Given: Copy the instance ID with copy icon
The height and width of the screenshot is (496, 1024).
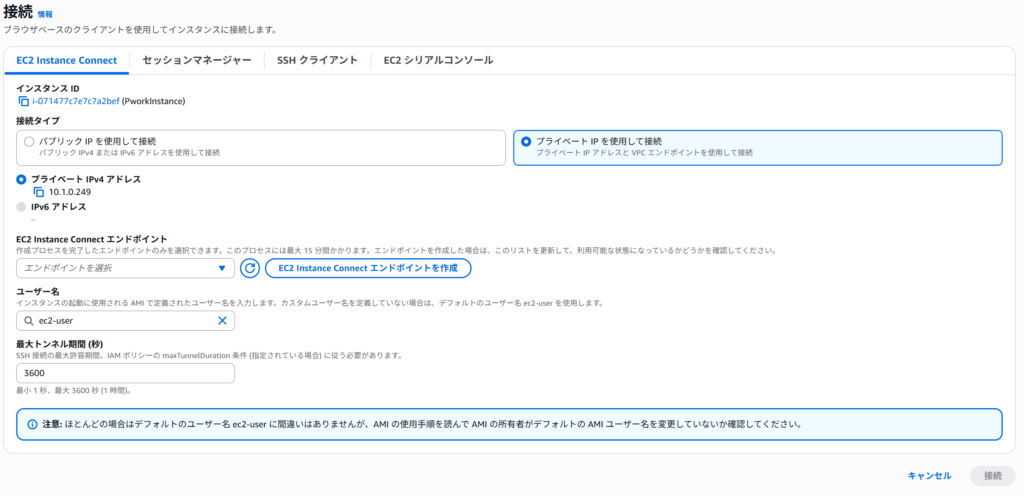Looking at the screenshot, I should (x=23, y=101).
